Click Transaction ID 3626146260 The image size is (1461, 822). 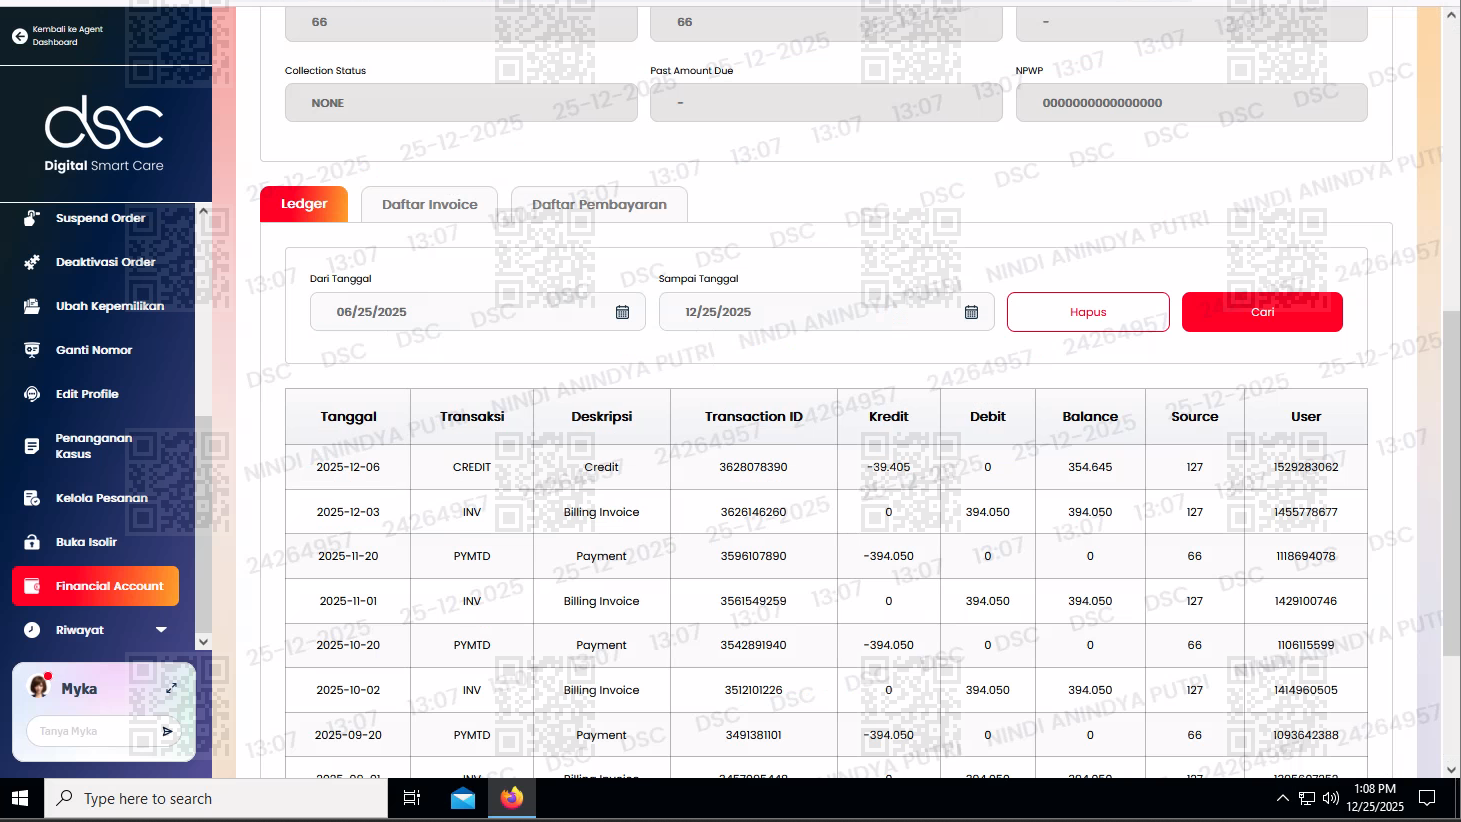coord(753,512)
